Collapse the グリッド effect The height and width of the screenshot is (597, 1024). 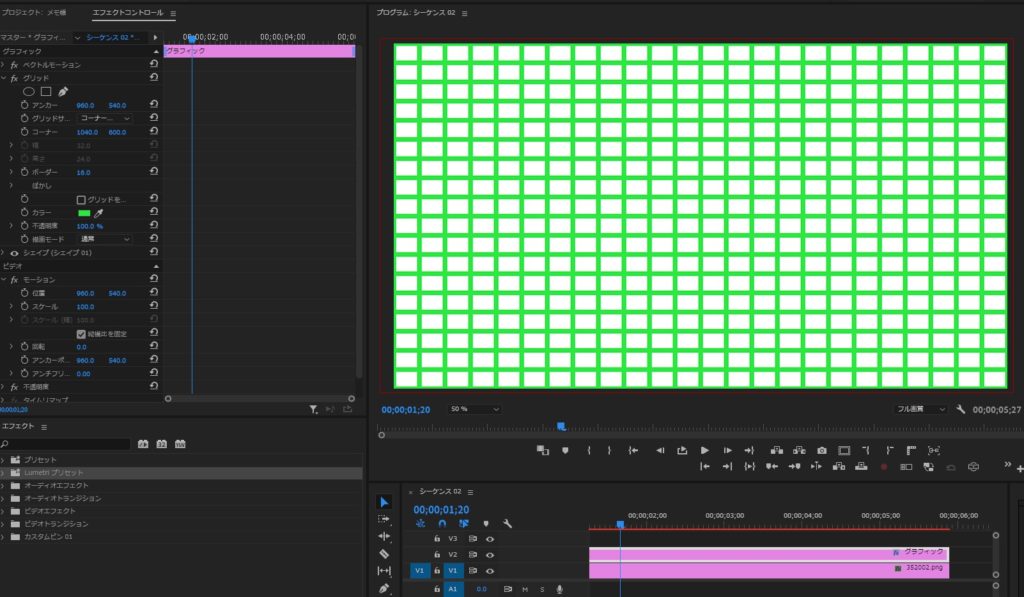click(3, 78)
